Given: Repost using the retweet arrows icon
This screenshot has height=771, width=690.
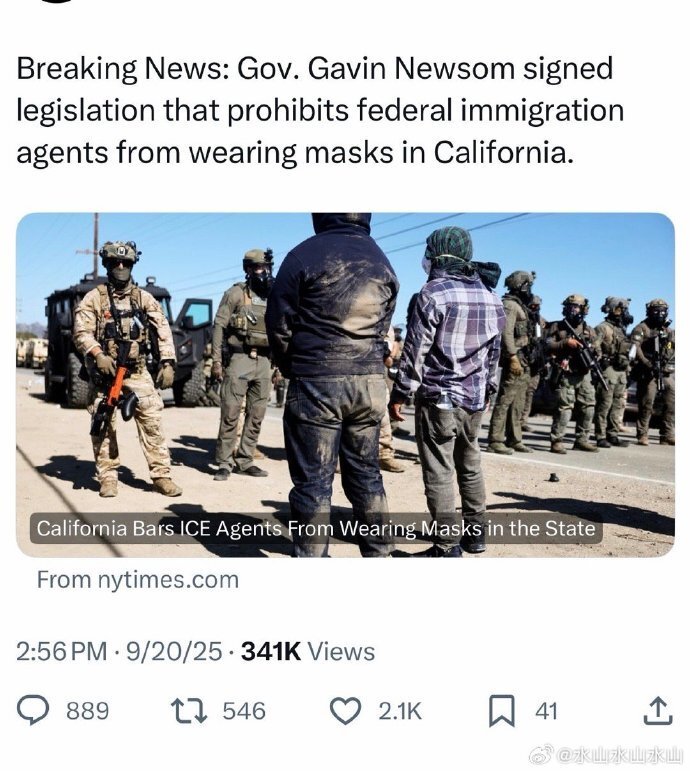Looking at the screenshot, I should [188, 711].
